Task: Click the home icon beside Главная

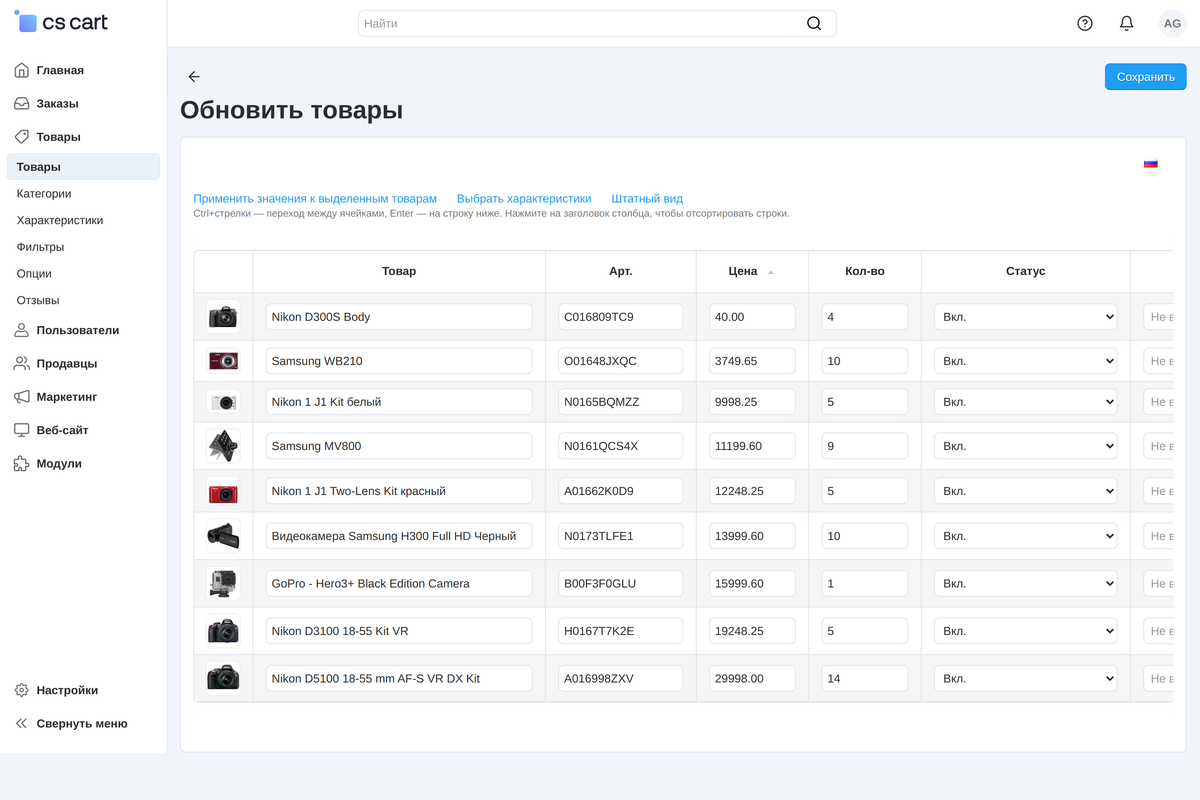Action: [x=21, y=70]
